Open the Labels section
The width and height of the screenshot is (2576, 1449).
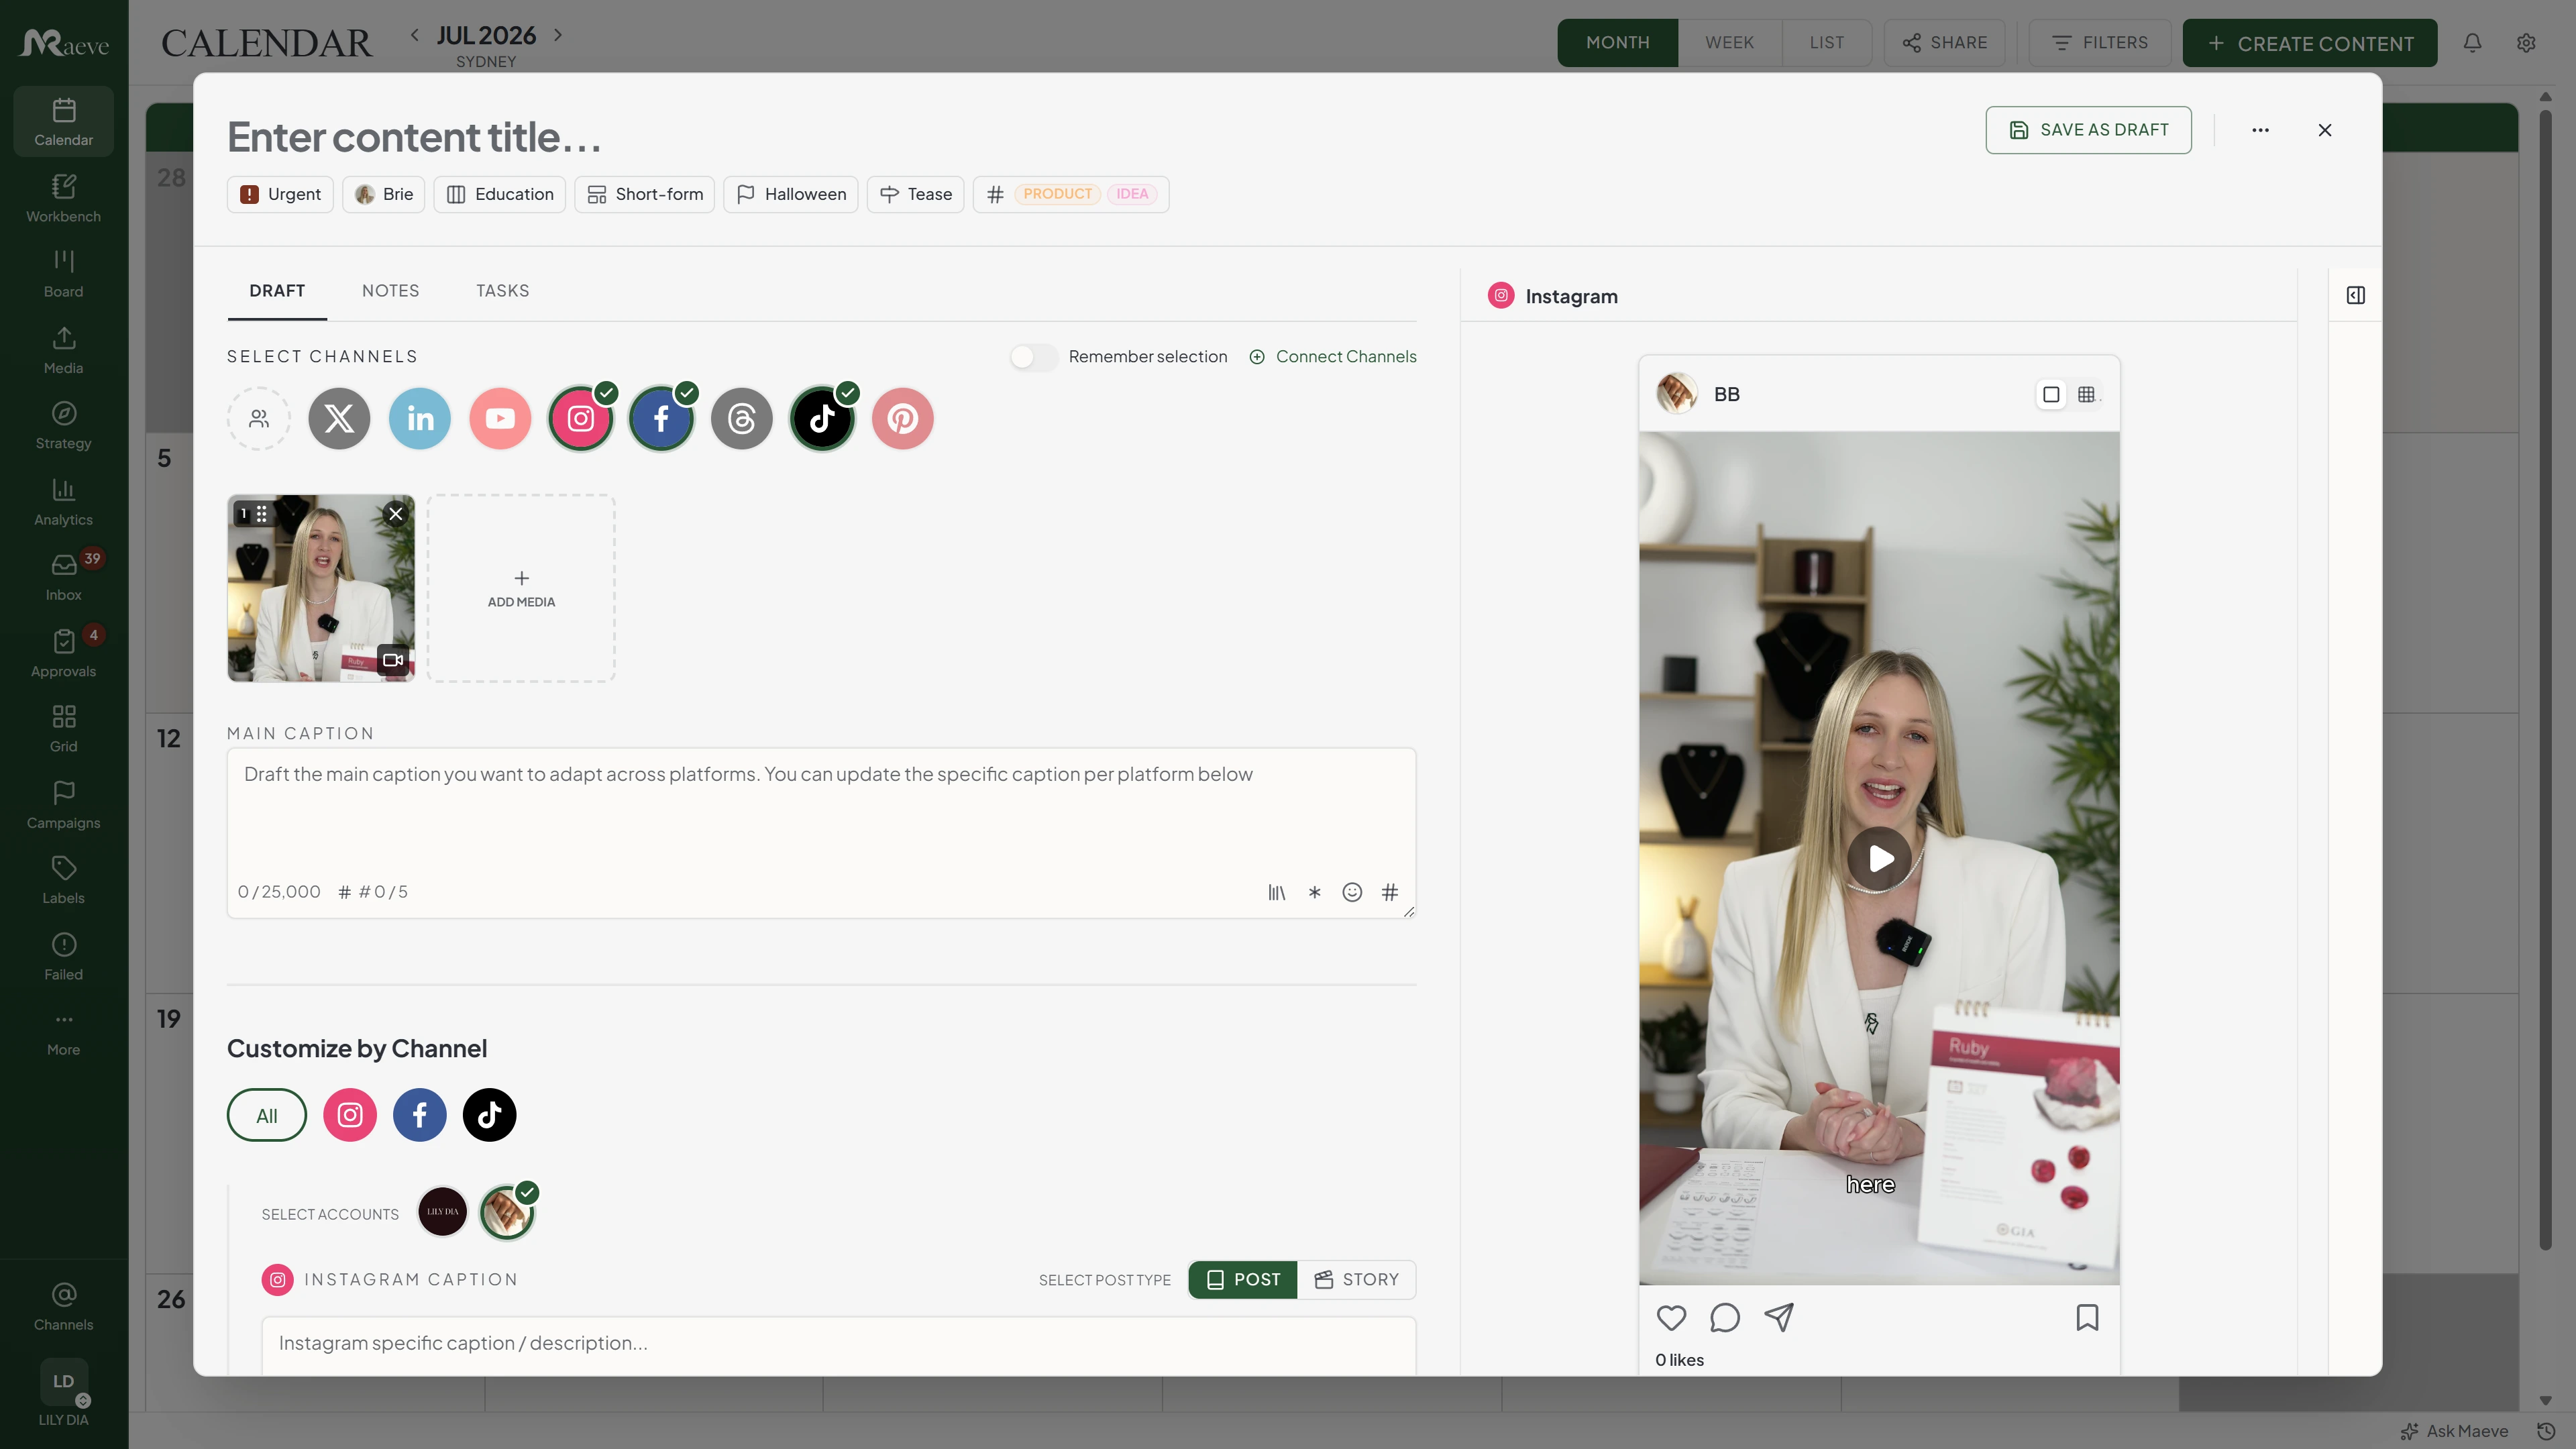coord(63,880)
